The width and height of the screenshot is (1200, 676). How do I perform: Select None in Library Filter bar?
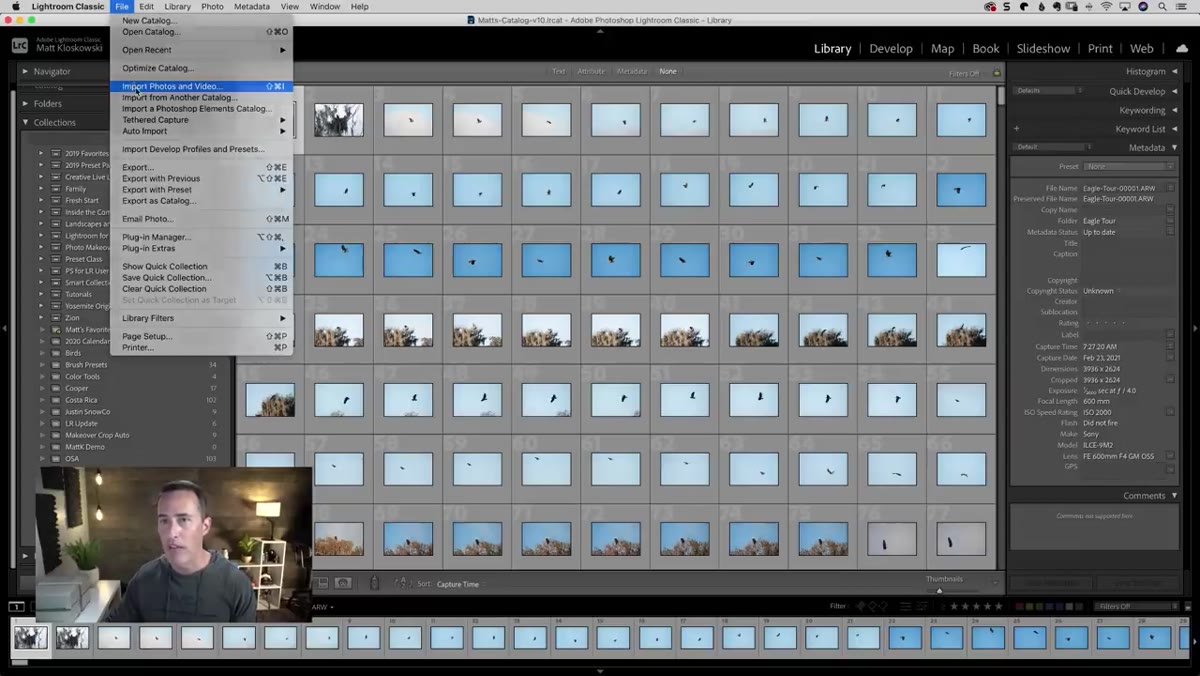pos(668,71)
